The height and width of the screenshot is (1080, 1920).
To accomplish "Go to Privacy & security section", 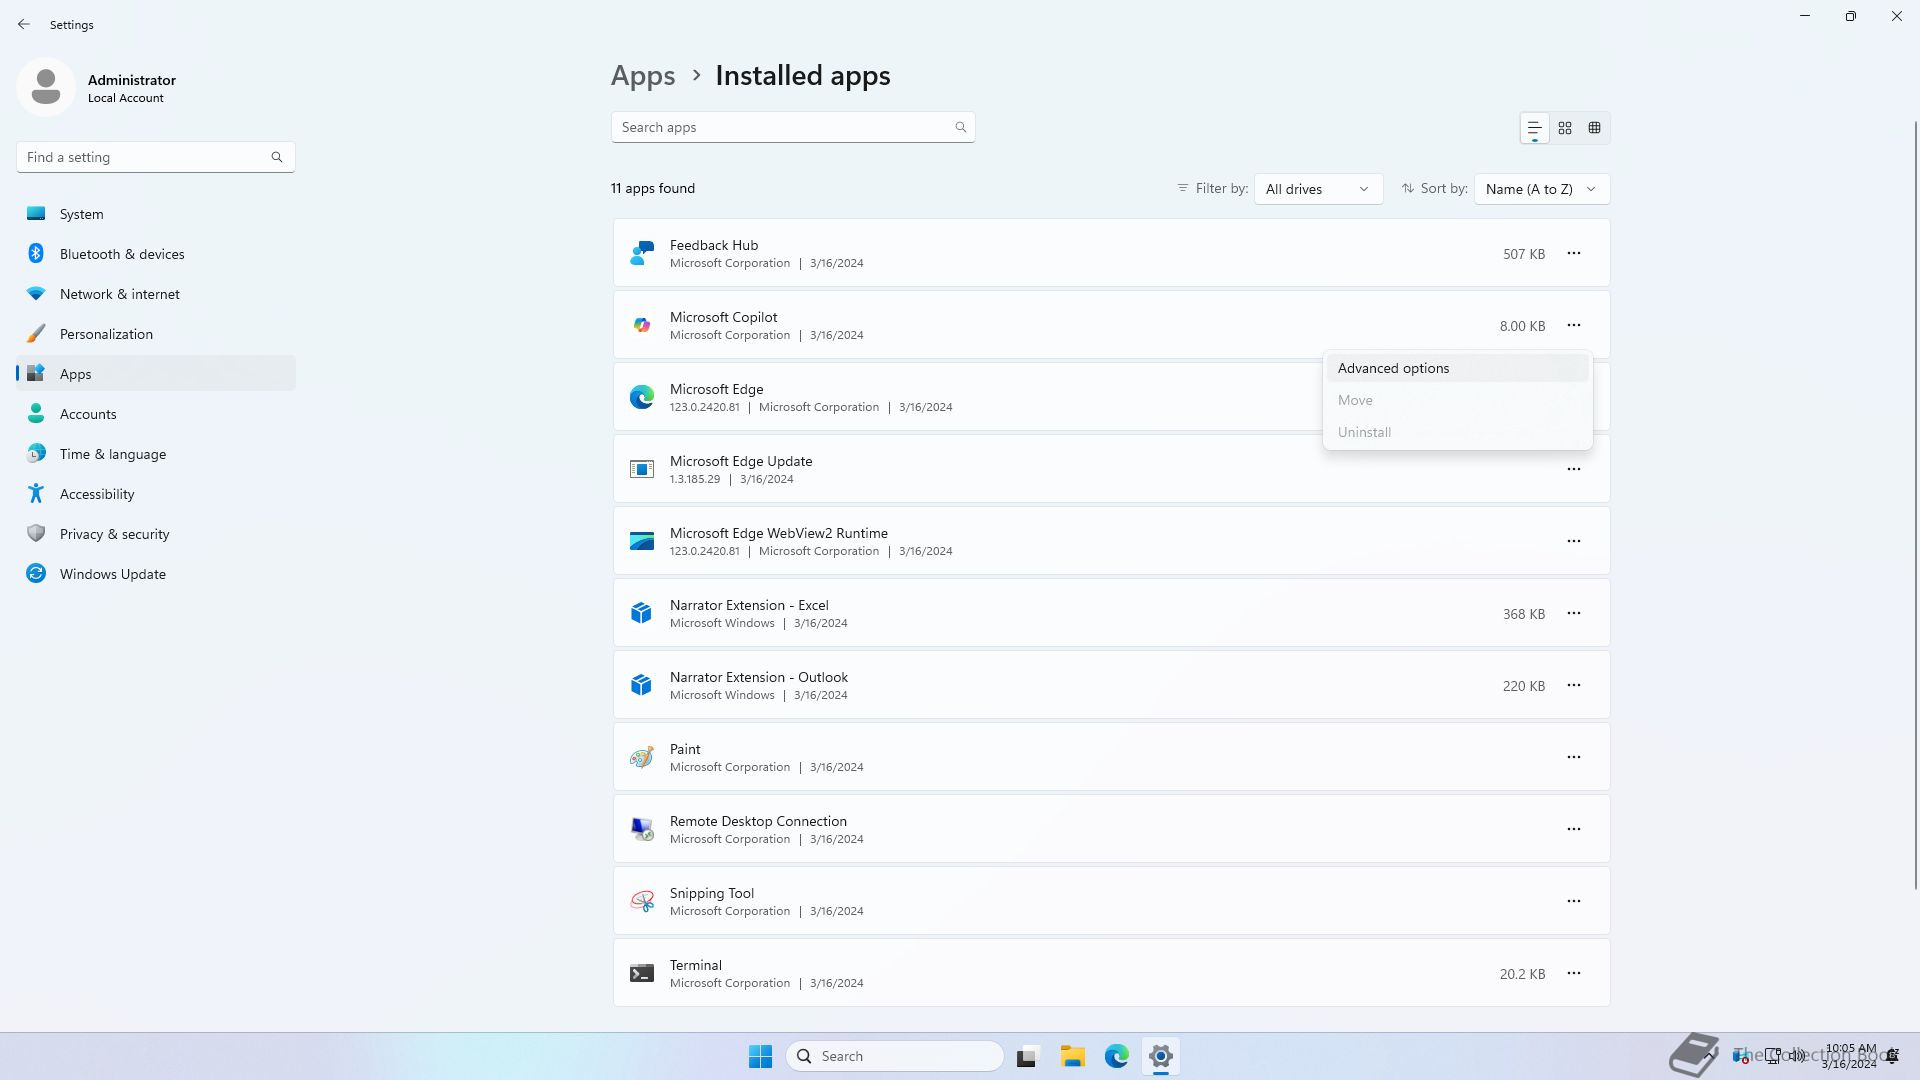I will (x=114, y=534).
